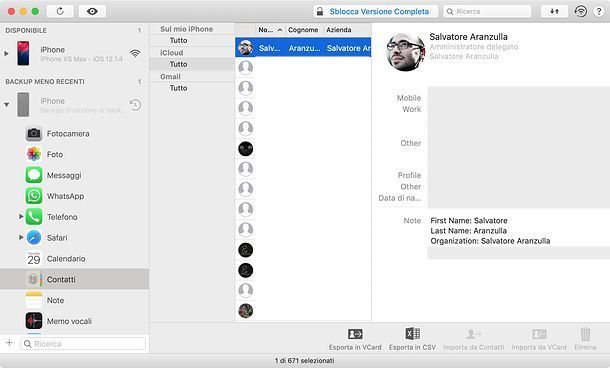
Task: Click the Gmail group header
Action: click(x=170, y=76)
